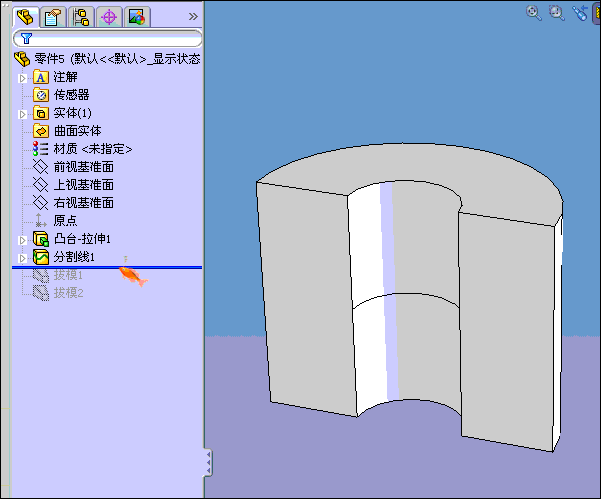Click the suppressed 拔模2 draft icon
Viewport: 601px width, 499px height.
41,293
